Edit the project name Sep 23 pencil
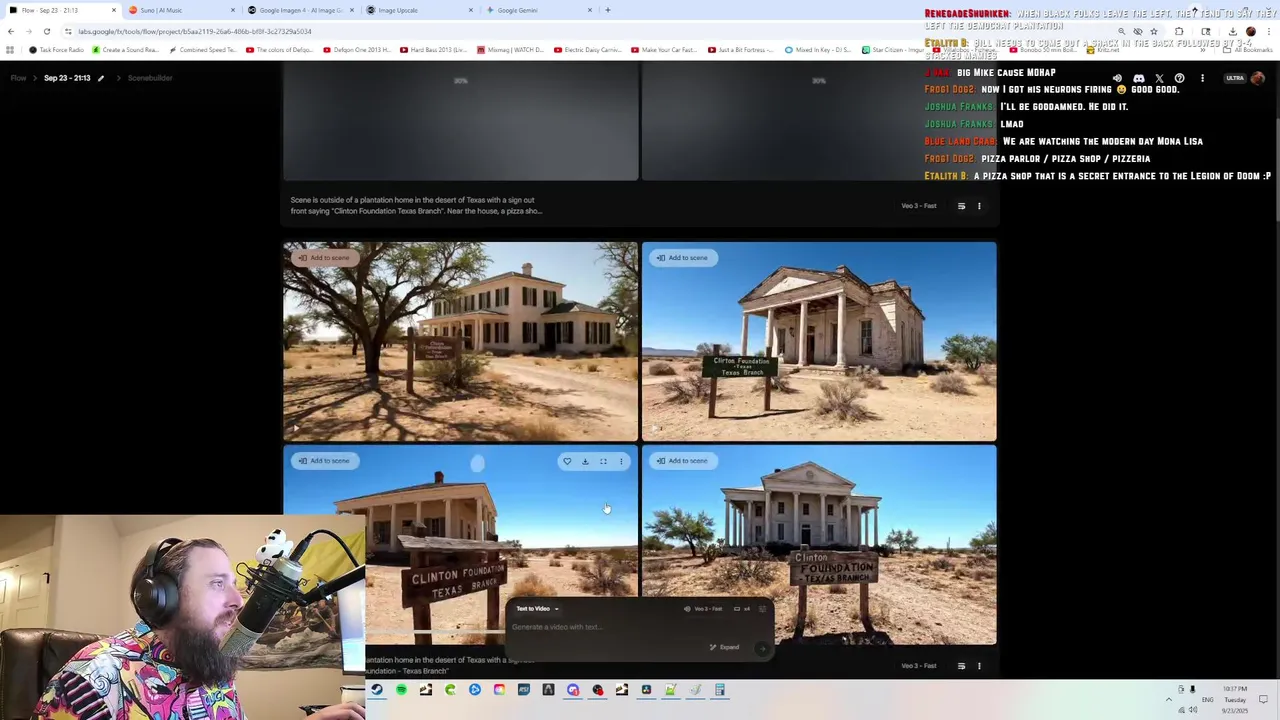 pos(100,78)
